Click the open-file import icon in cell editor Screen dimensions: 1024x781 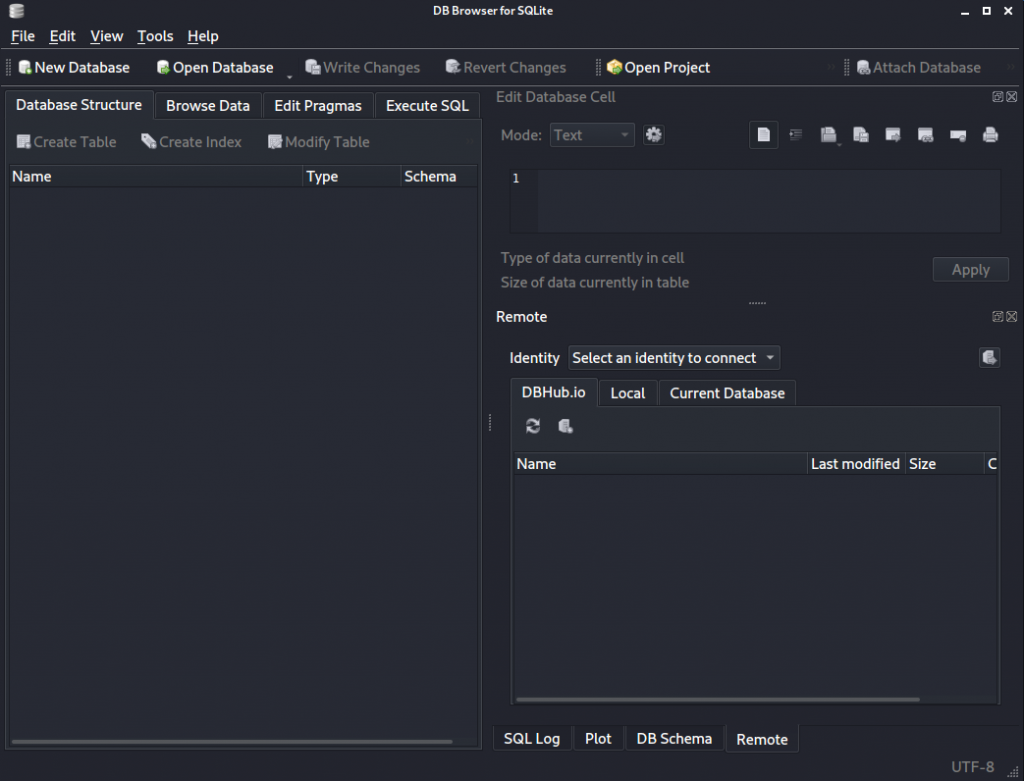(828, 135)
